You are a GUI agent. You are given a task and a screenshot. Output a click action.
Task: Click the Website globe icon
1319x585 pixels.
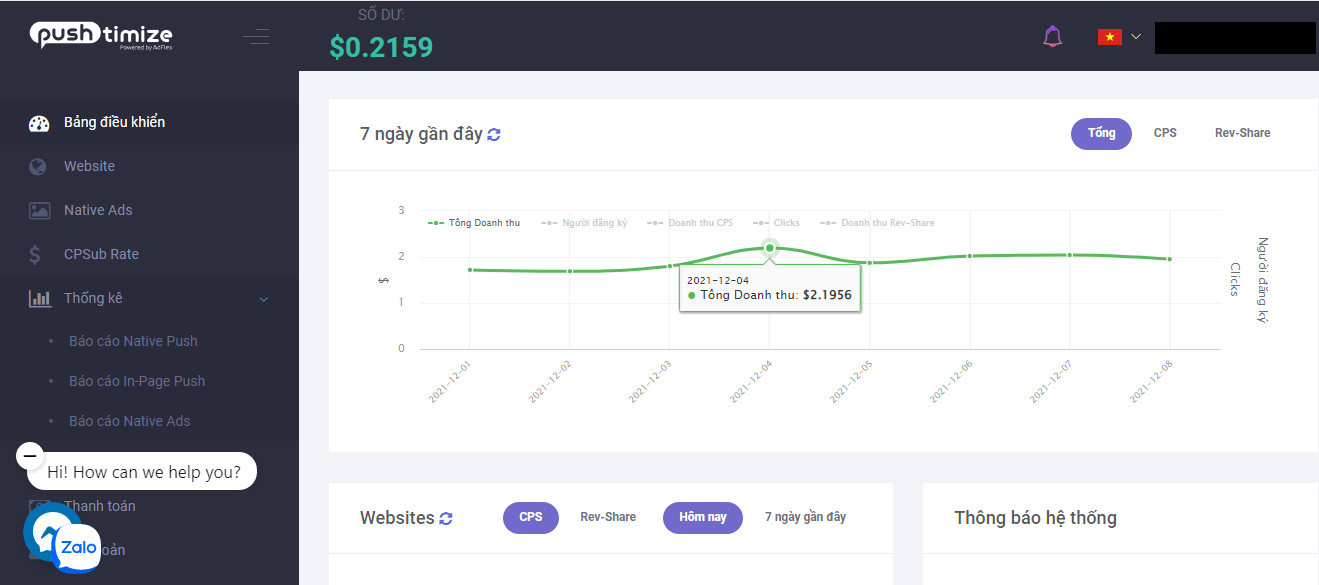pos(38,167)
